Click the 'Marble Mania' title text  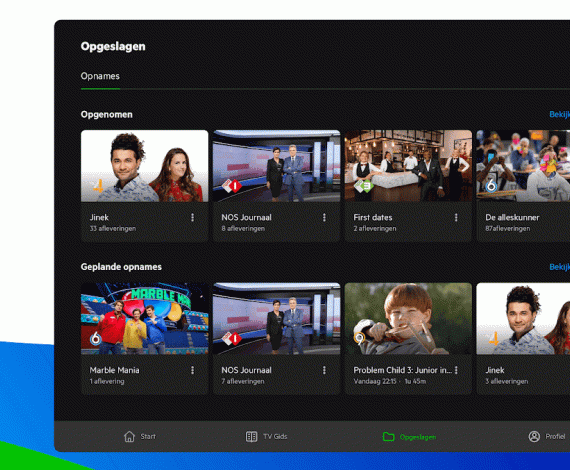[x=114, y=370]
